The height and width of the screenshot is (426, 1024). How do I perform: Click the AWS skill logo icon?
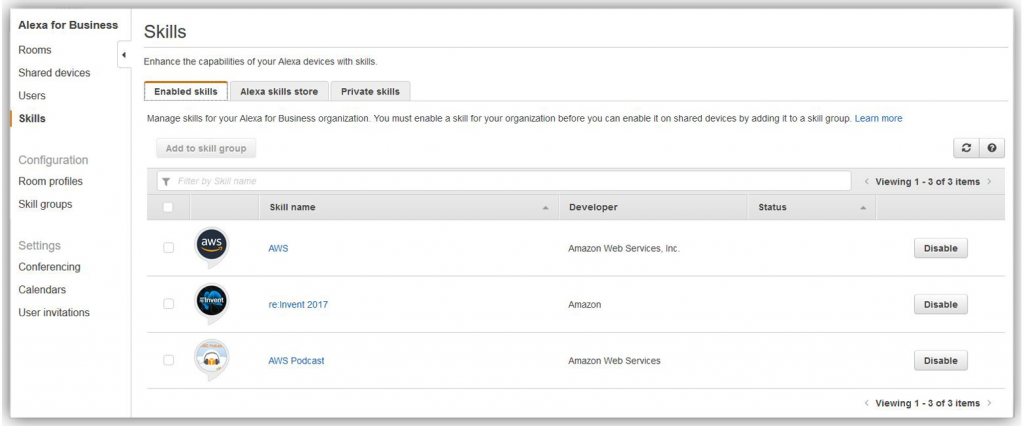pyautogui.click(x=211, y=246)
